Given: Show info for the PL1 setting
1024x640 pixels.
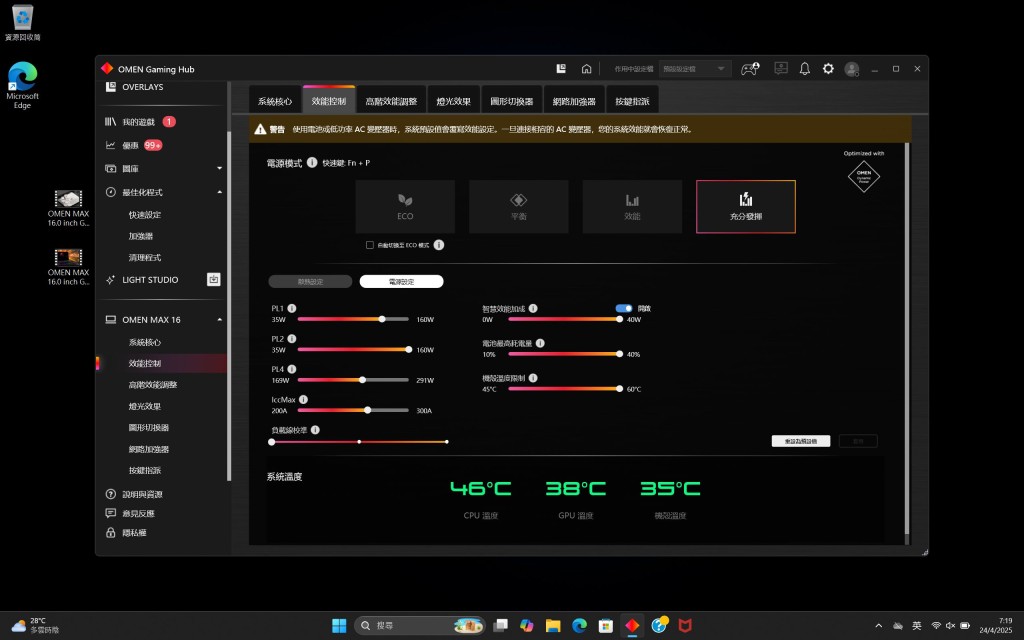Looking at the screenshot, I should pyautogui.click(x=292, y=308).
